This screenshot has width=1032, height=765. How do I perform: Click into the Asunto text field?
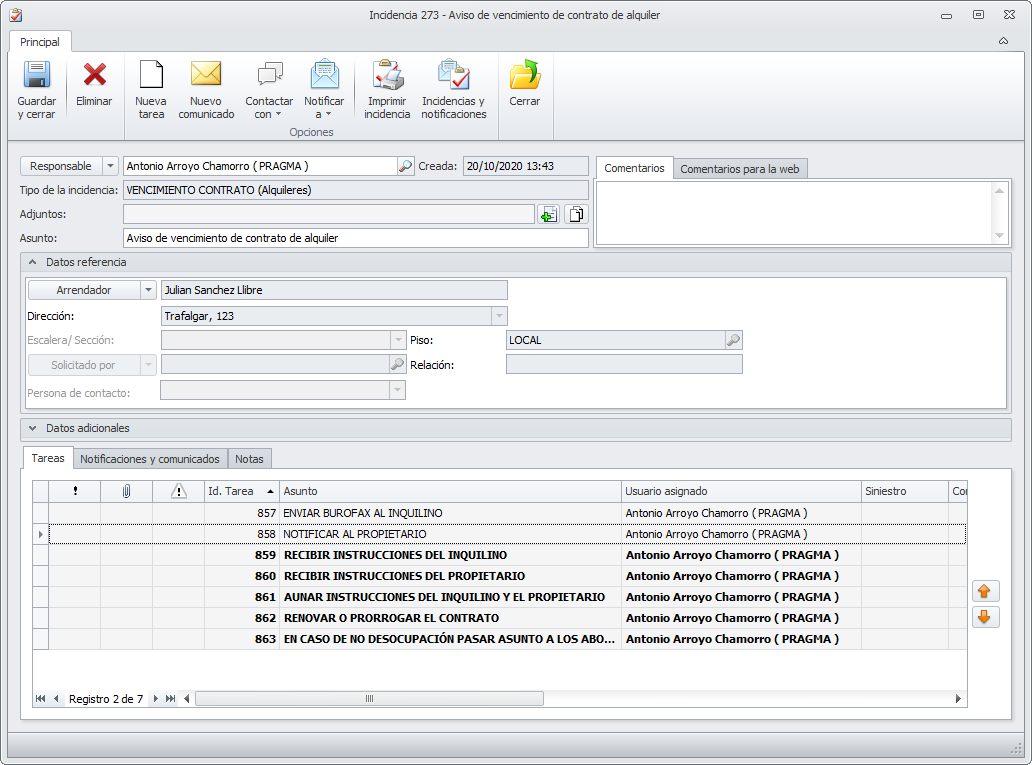tap(355, 238)
